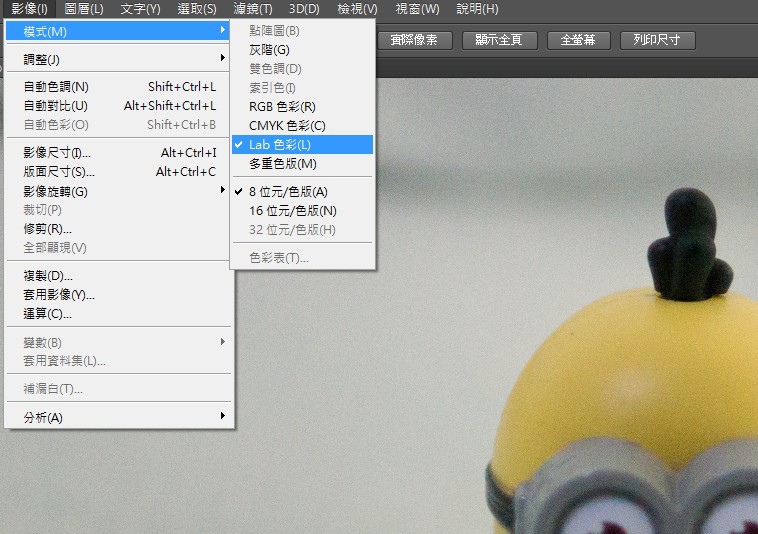758x534 pixels.
Task: Expand the 模式(M) submenu
Action: (117, 31)
